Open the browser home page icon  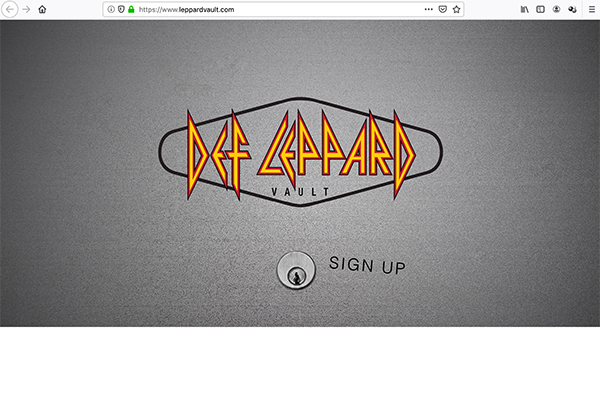coord(42,10)
